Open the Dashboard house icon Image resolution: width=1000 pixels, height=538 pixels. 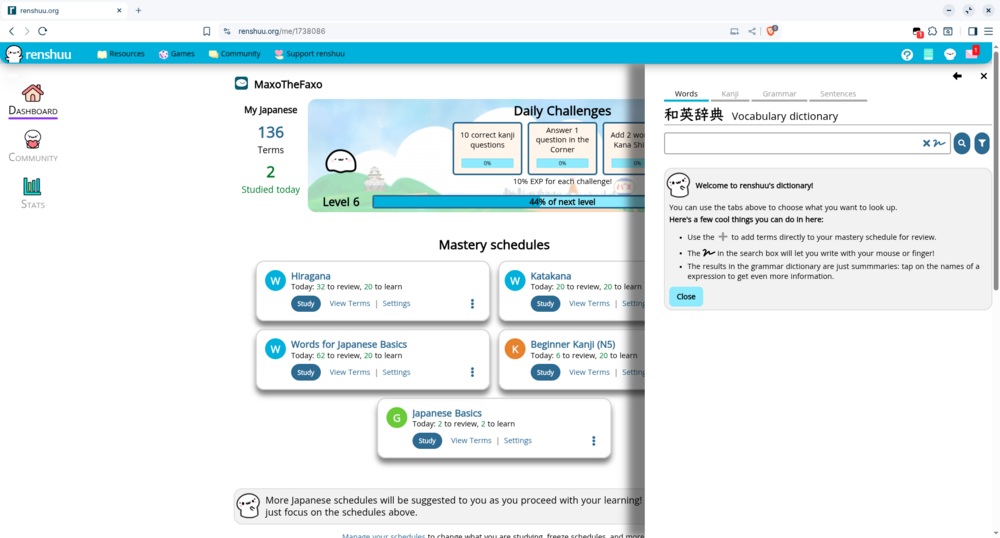(x=32, y=93)
